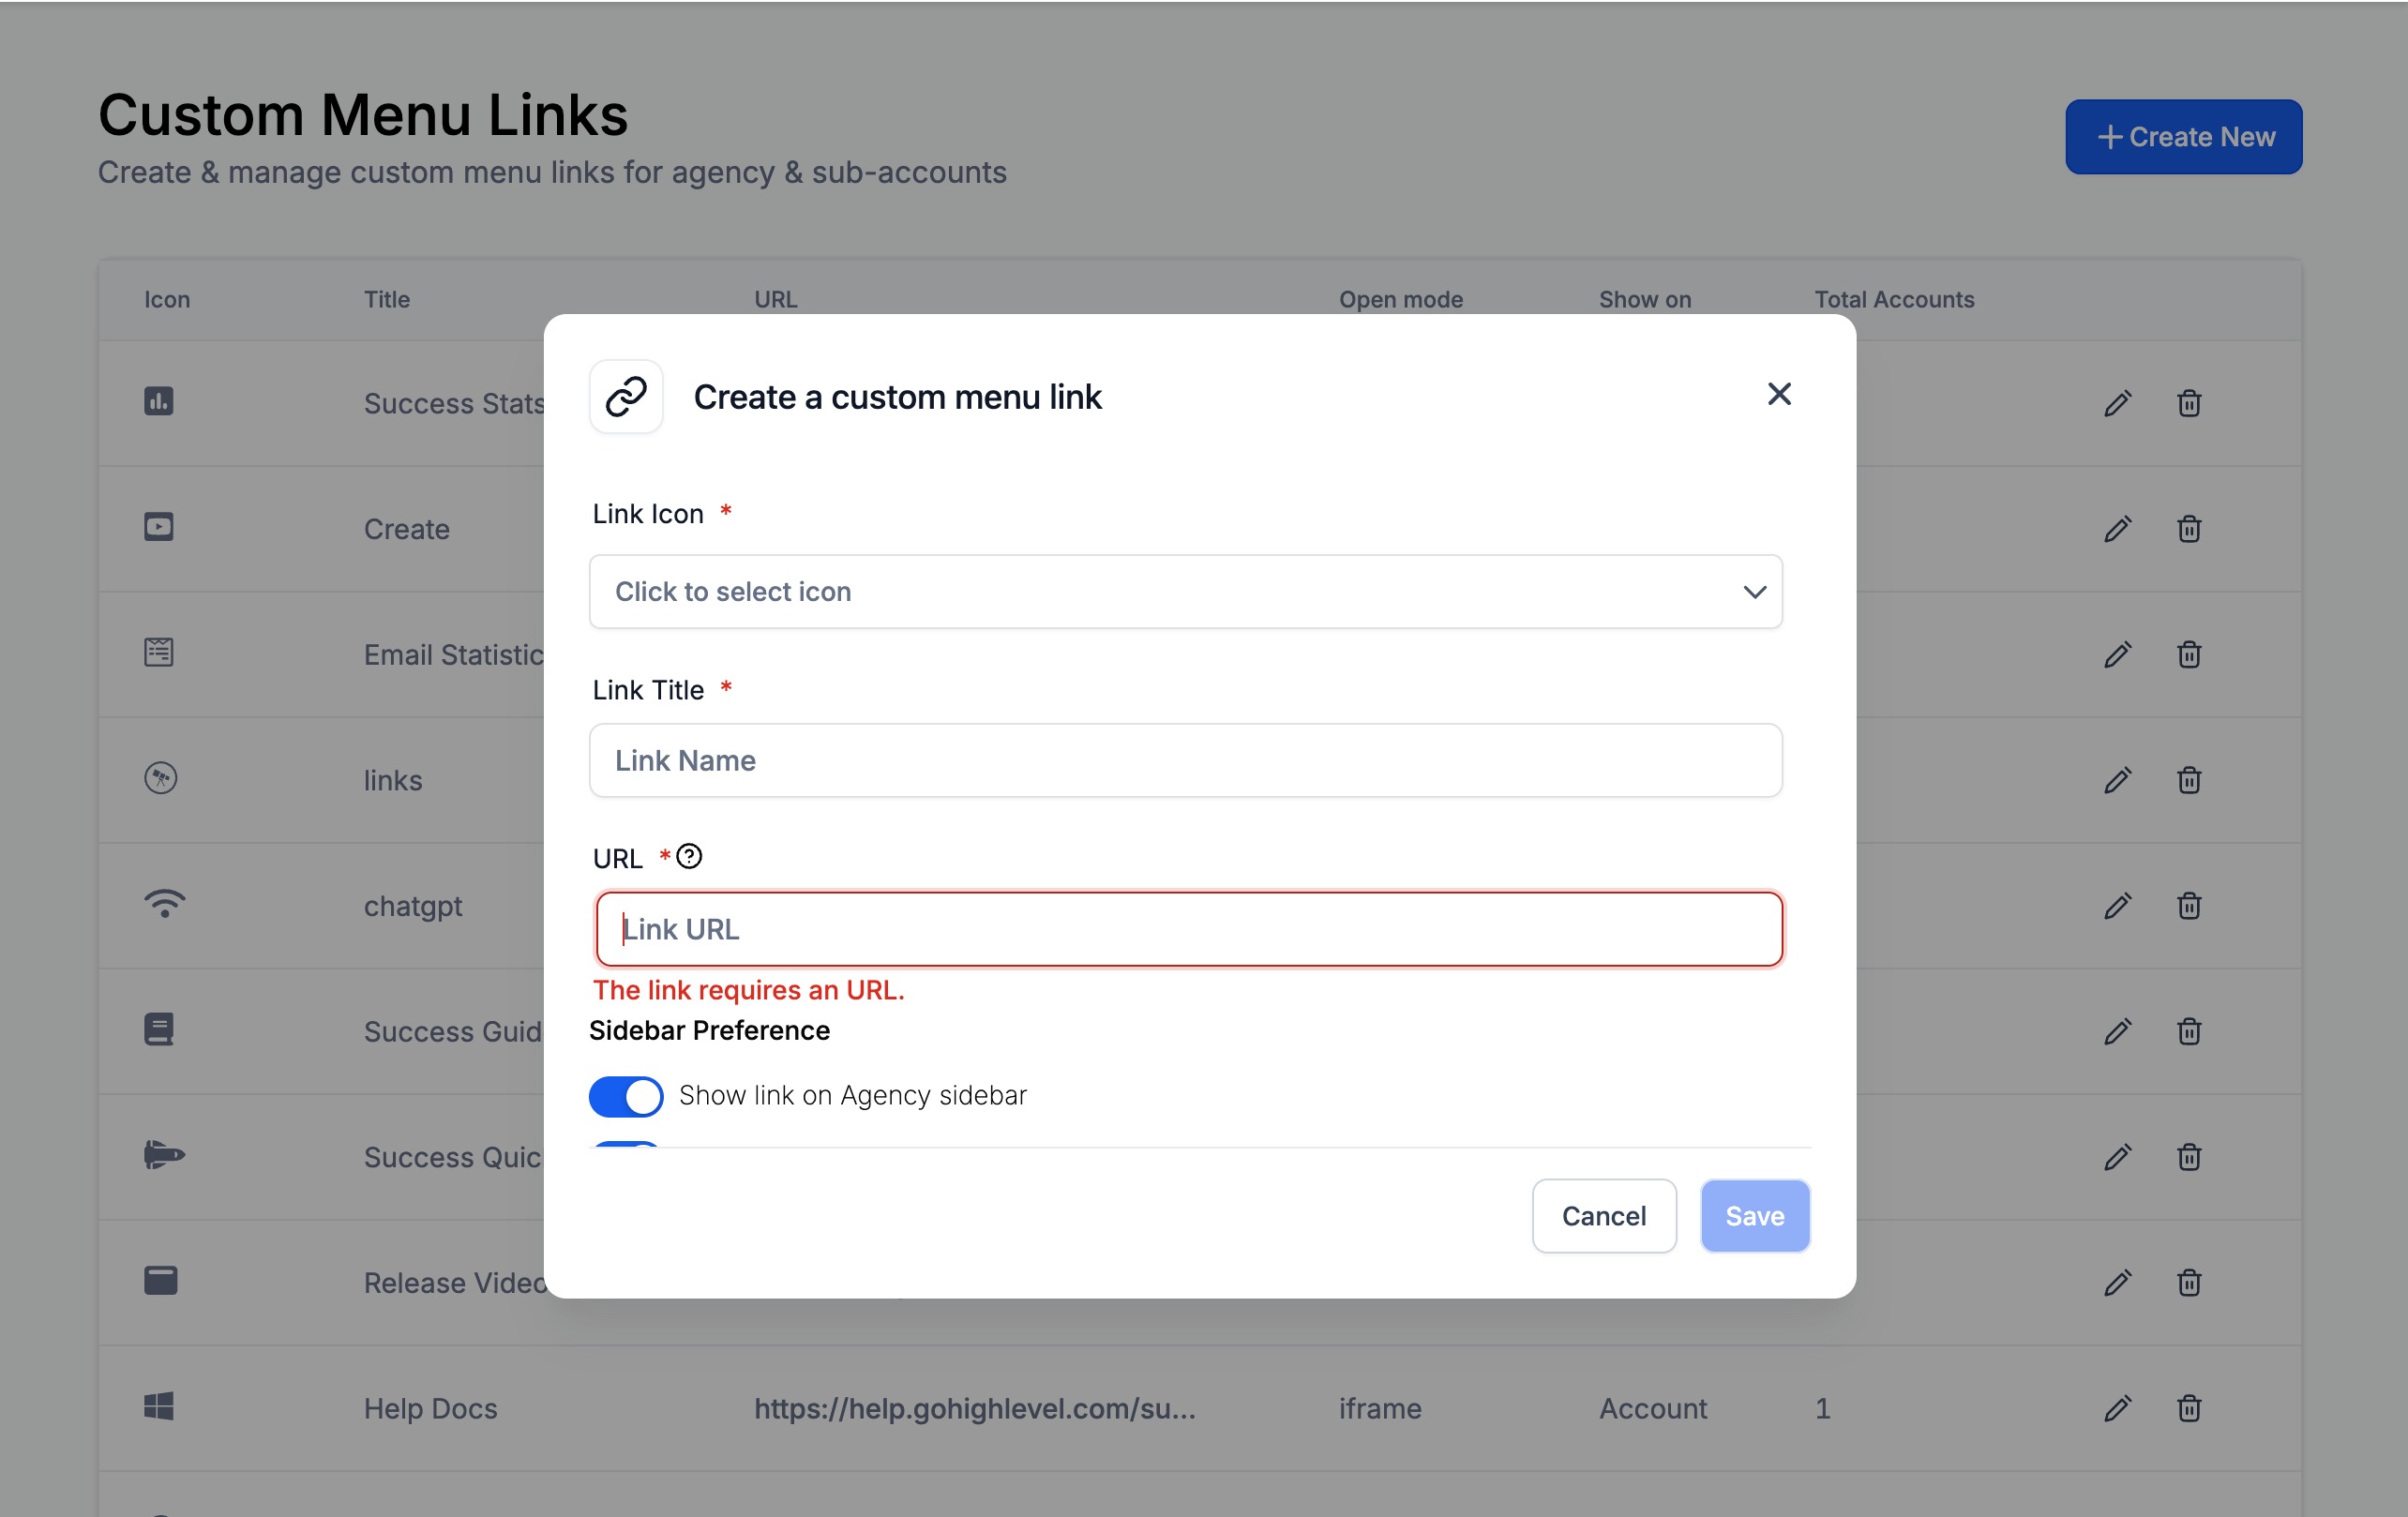Delete the Create row using trash icon

[2189, 529]
